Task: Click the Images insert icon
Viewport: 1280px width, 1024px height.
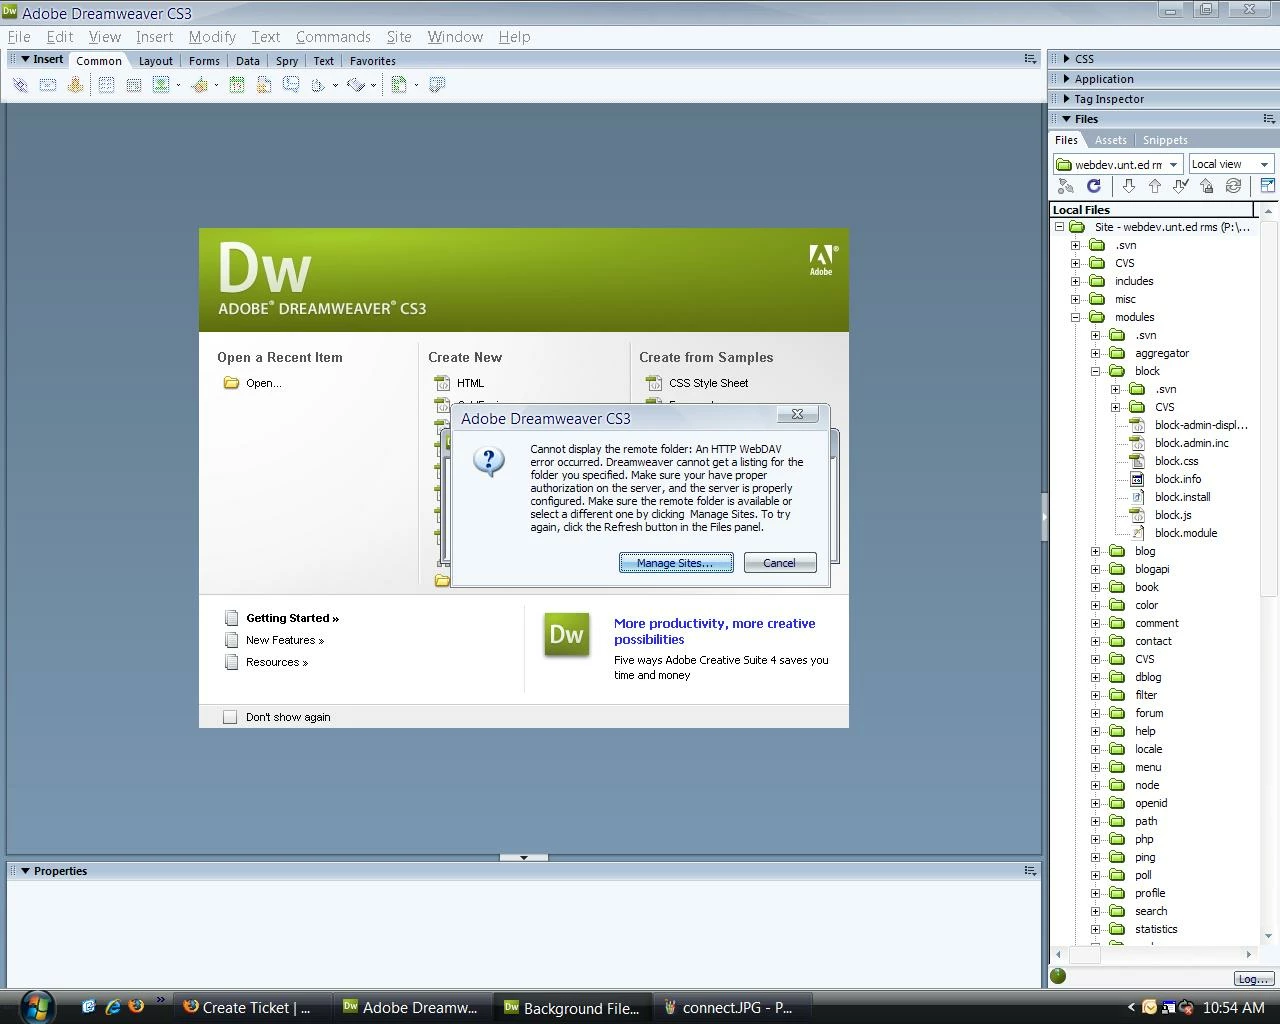Action: click(x=160, y=85)
